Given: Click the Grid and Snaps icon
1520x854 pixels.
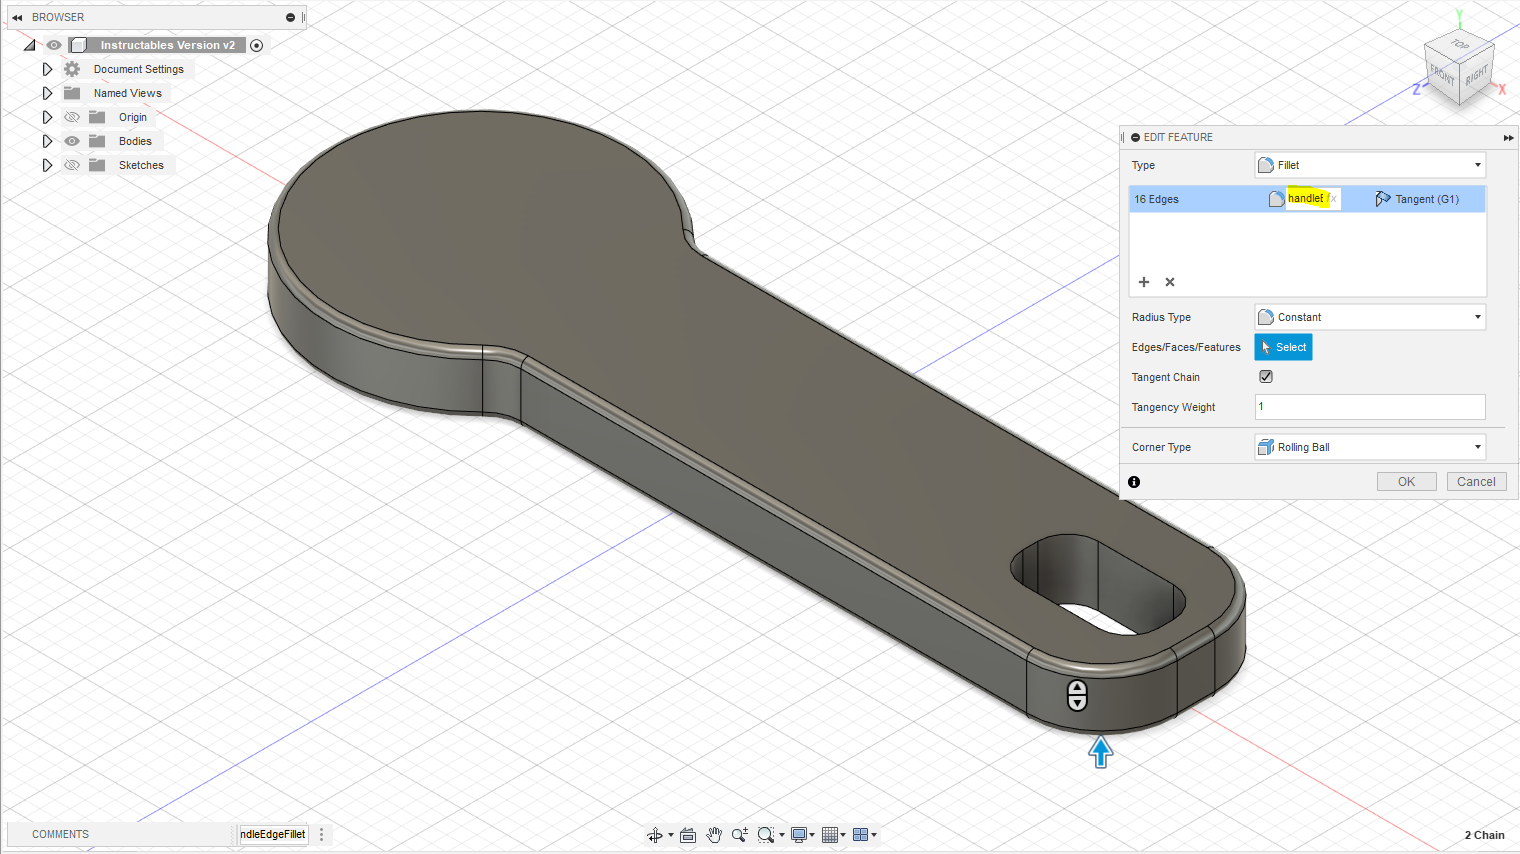Looking at the screenshot, I should coord(830,834).
